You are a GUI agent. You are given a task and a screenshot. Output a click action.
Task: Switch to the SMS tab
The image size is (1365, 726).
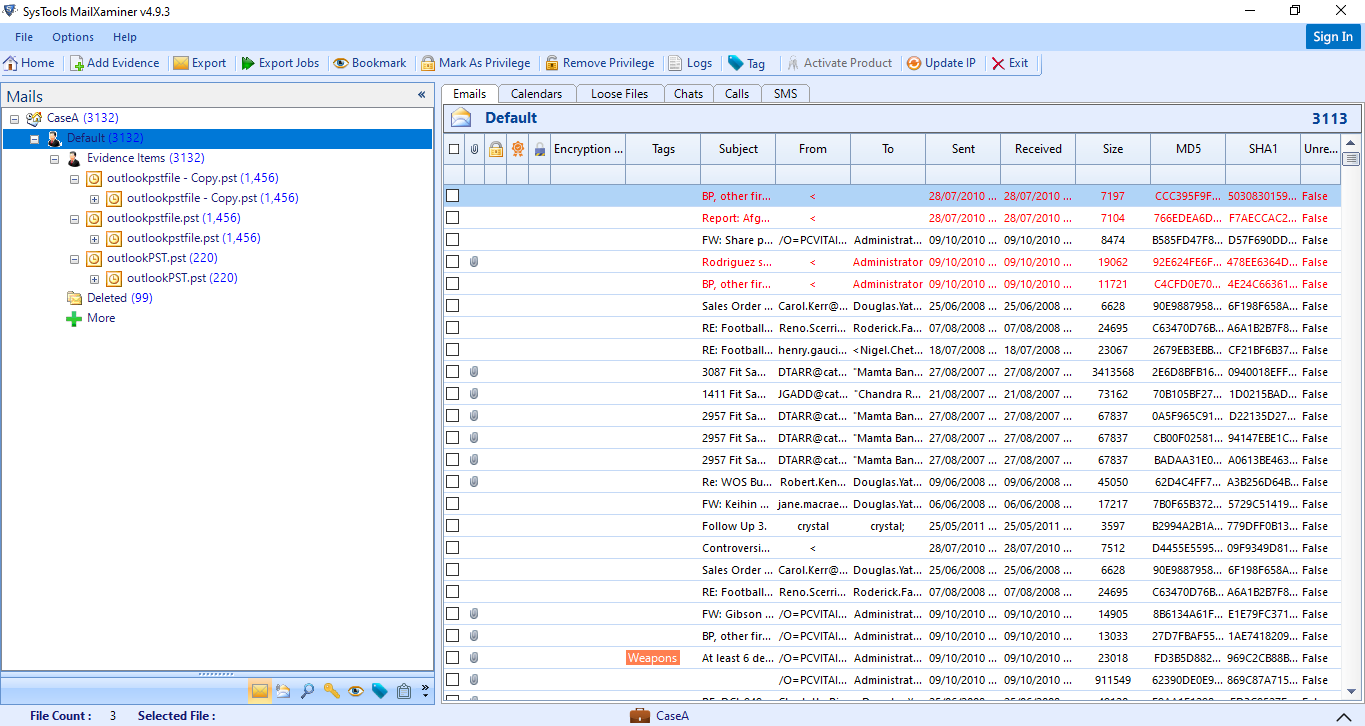[x=785, y=94]
